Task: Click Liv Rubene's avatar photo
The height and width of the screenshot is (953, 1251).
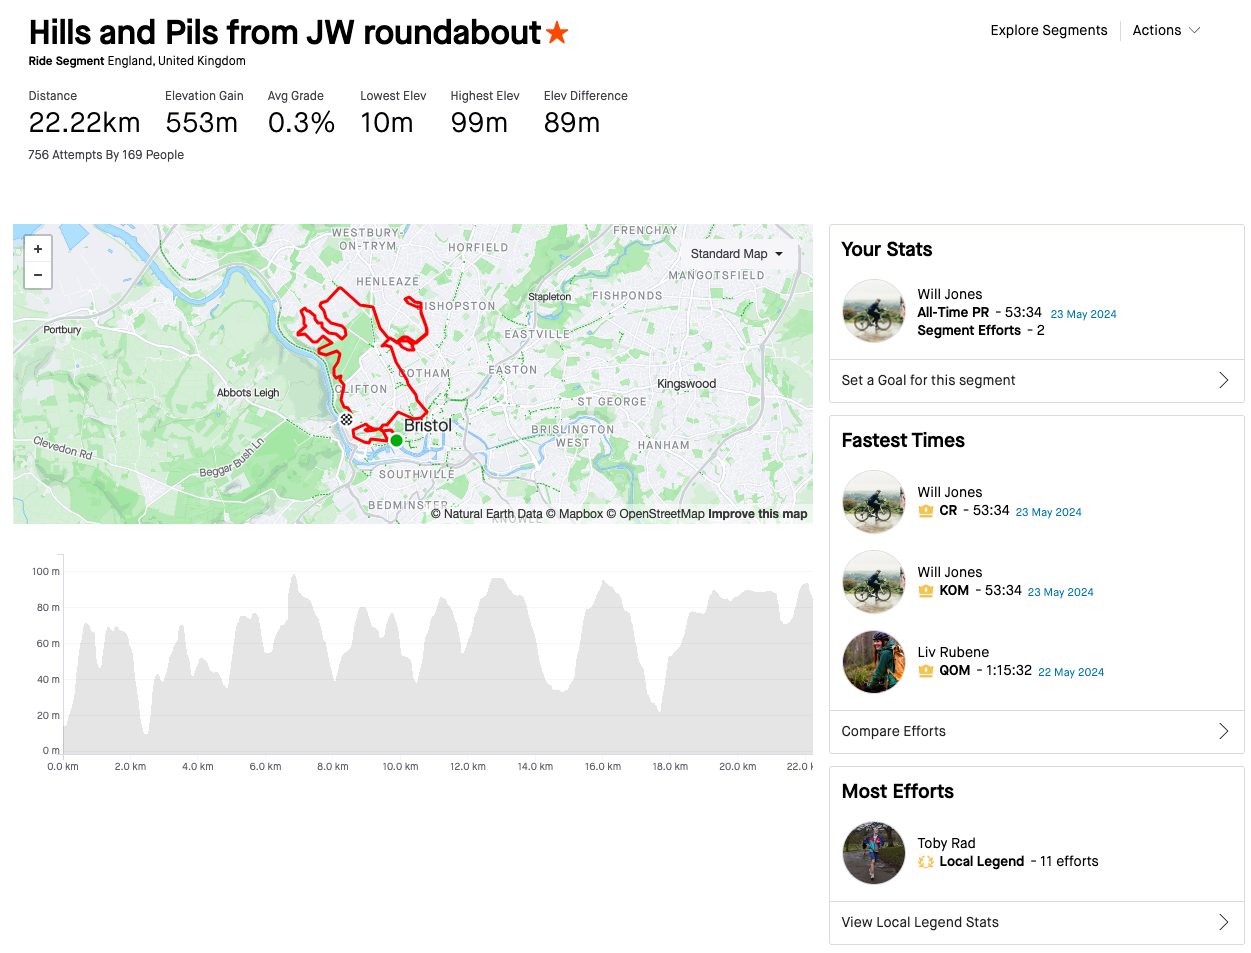Action: pos(874,662)
